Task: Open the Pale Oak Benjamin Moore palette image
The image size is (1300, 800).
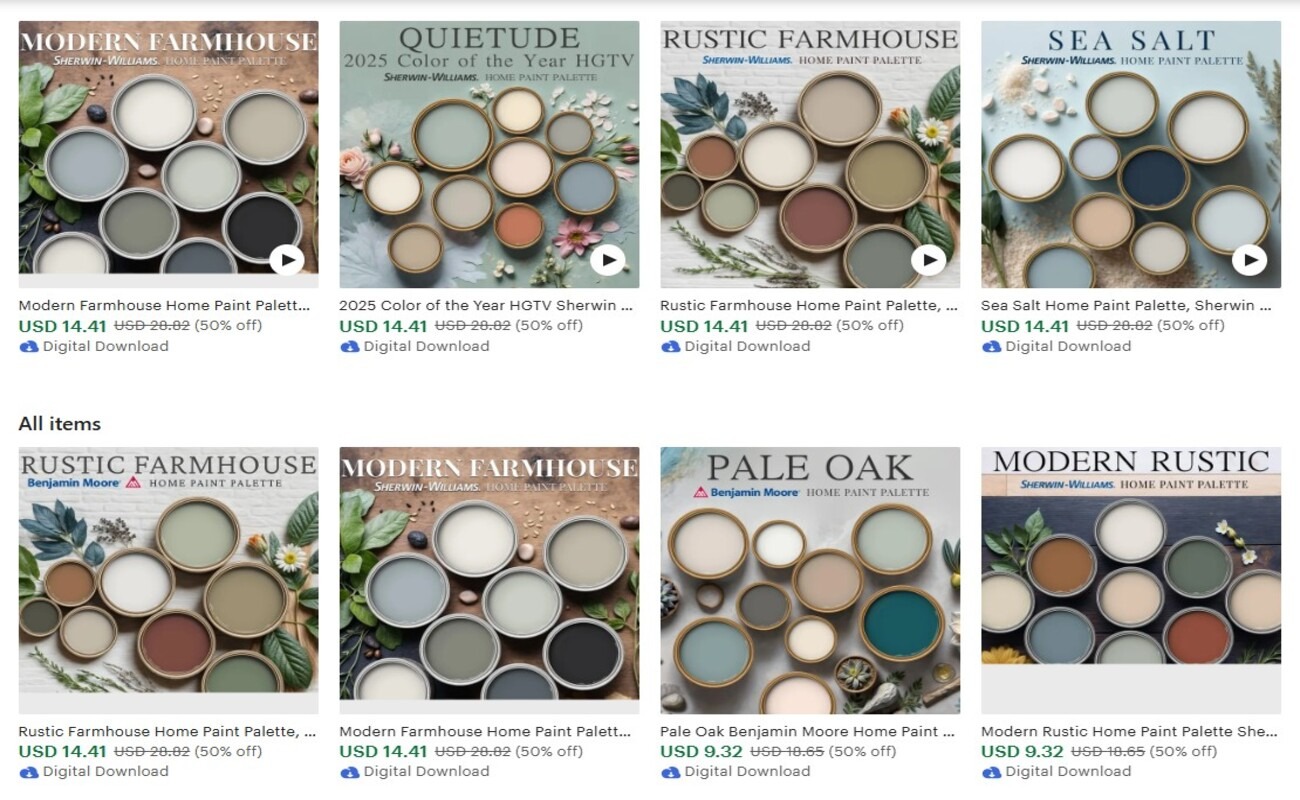Action: [x=810, y=580]
